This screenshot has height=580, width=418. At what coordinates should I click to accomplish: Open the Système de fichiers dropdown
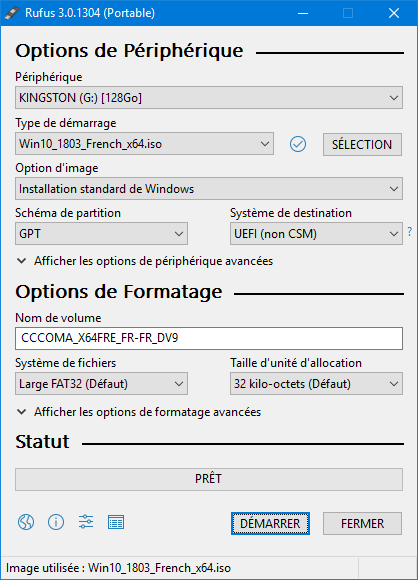click(x=101, y=384)
